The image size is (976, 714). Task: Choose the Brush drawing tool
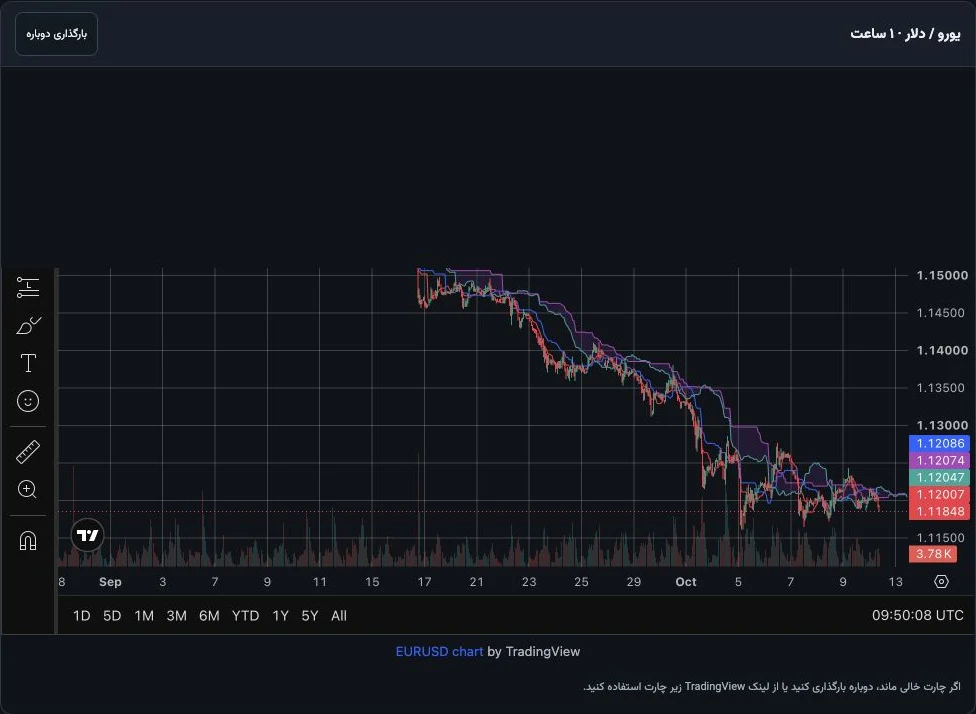point(28,325)
